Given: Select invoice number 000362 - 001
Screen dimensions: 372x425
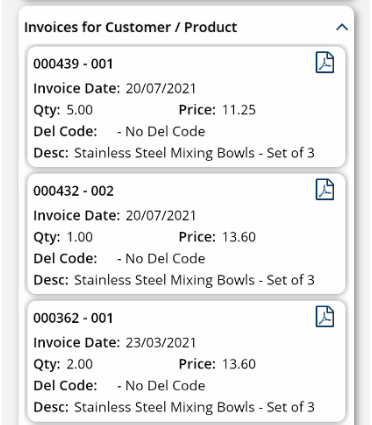Looking at the screenshot, I should point(73,318).
